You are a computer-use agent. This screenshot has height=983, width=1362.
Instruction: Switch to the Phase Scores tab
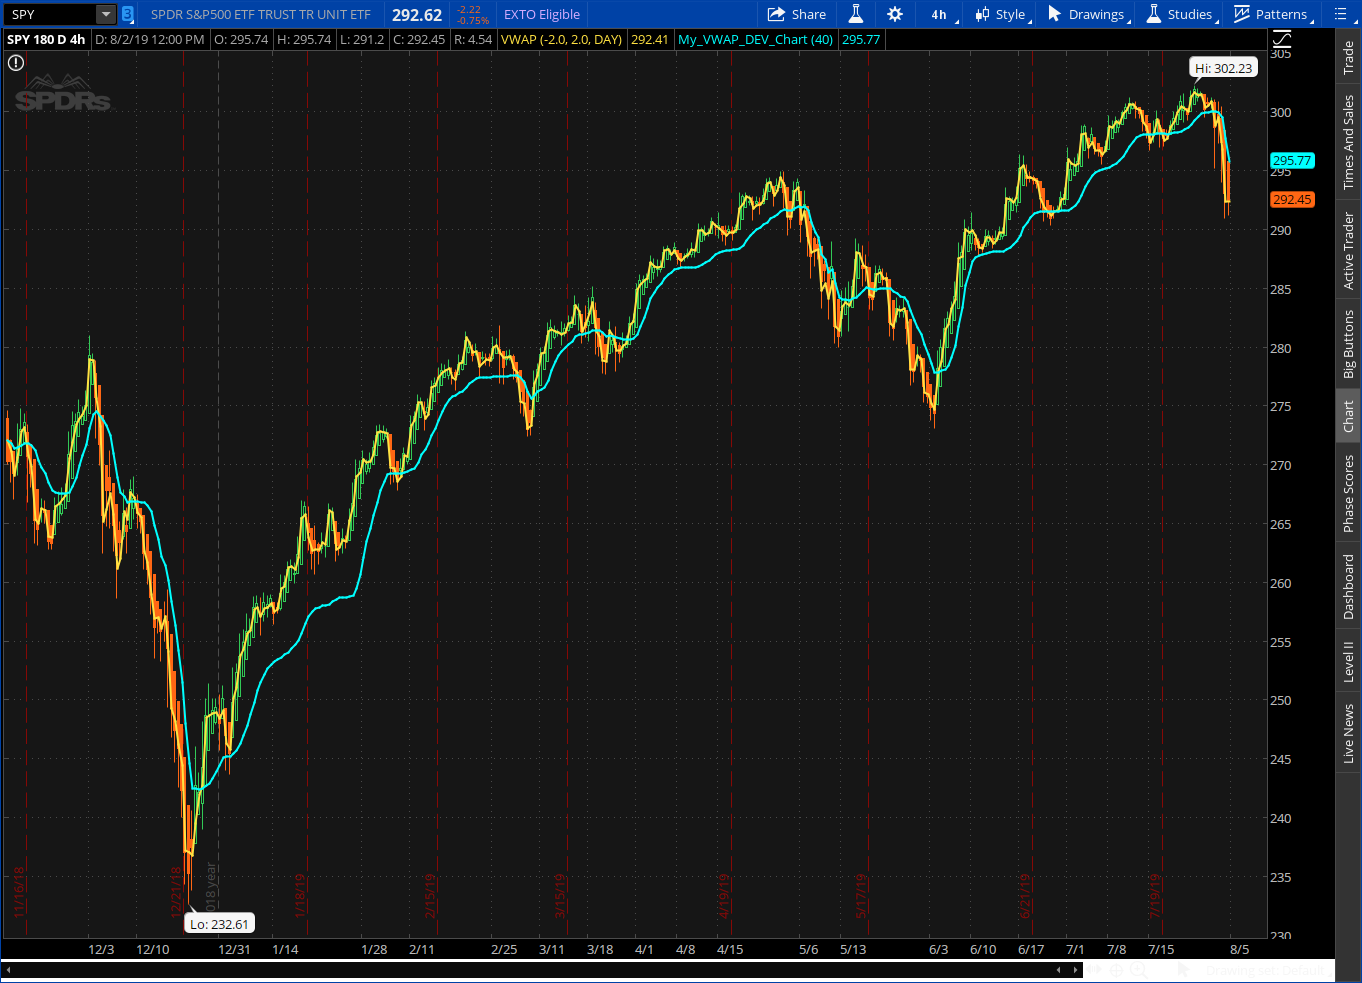pos(1349,493)
